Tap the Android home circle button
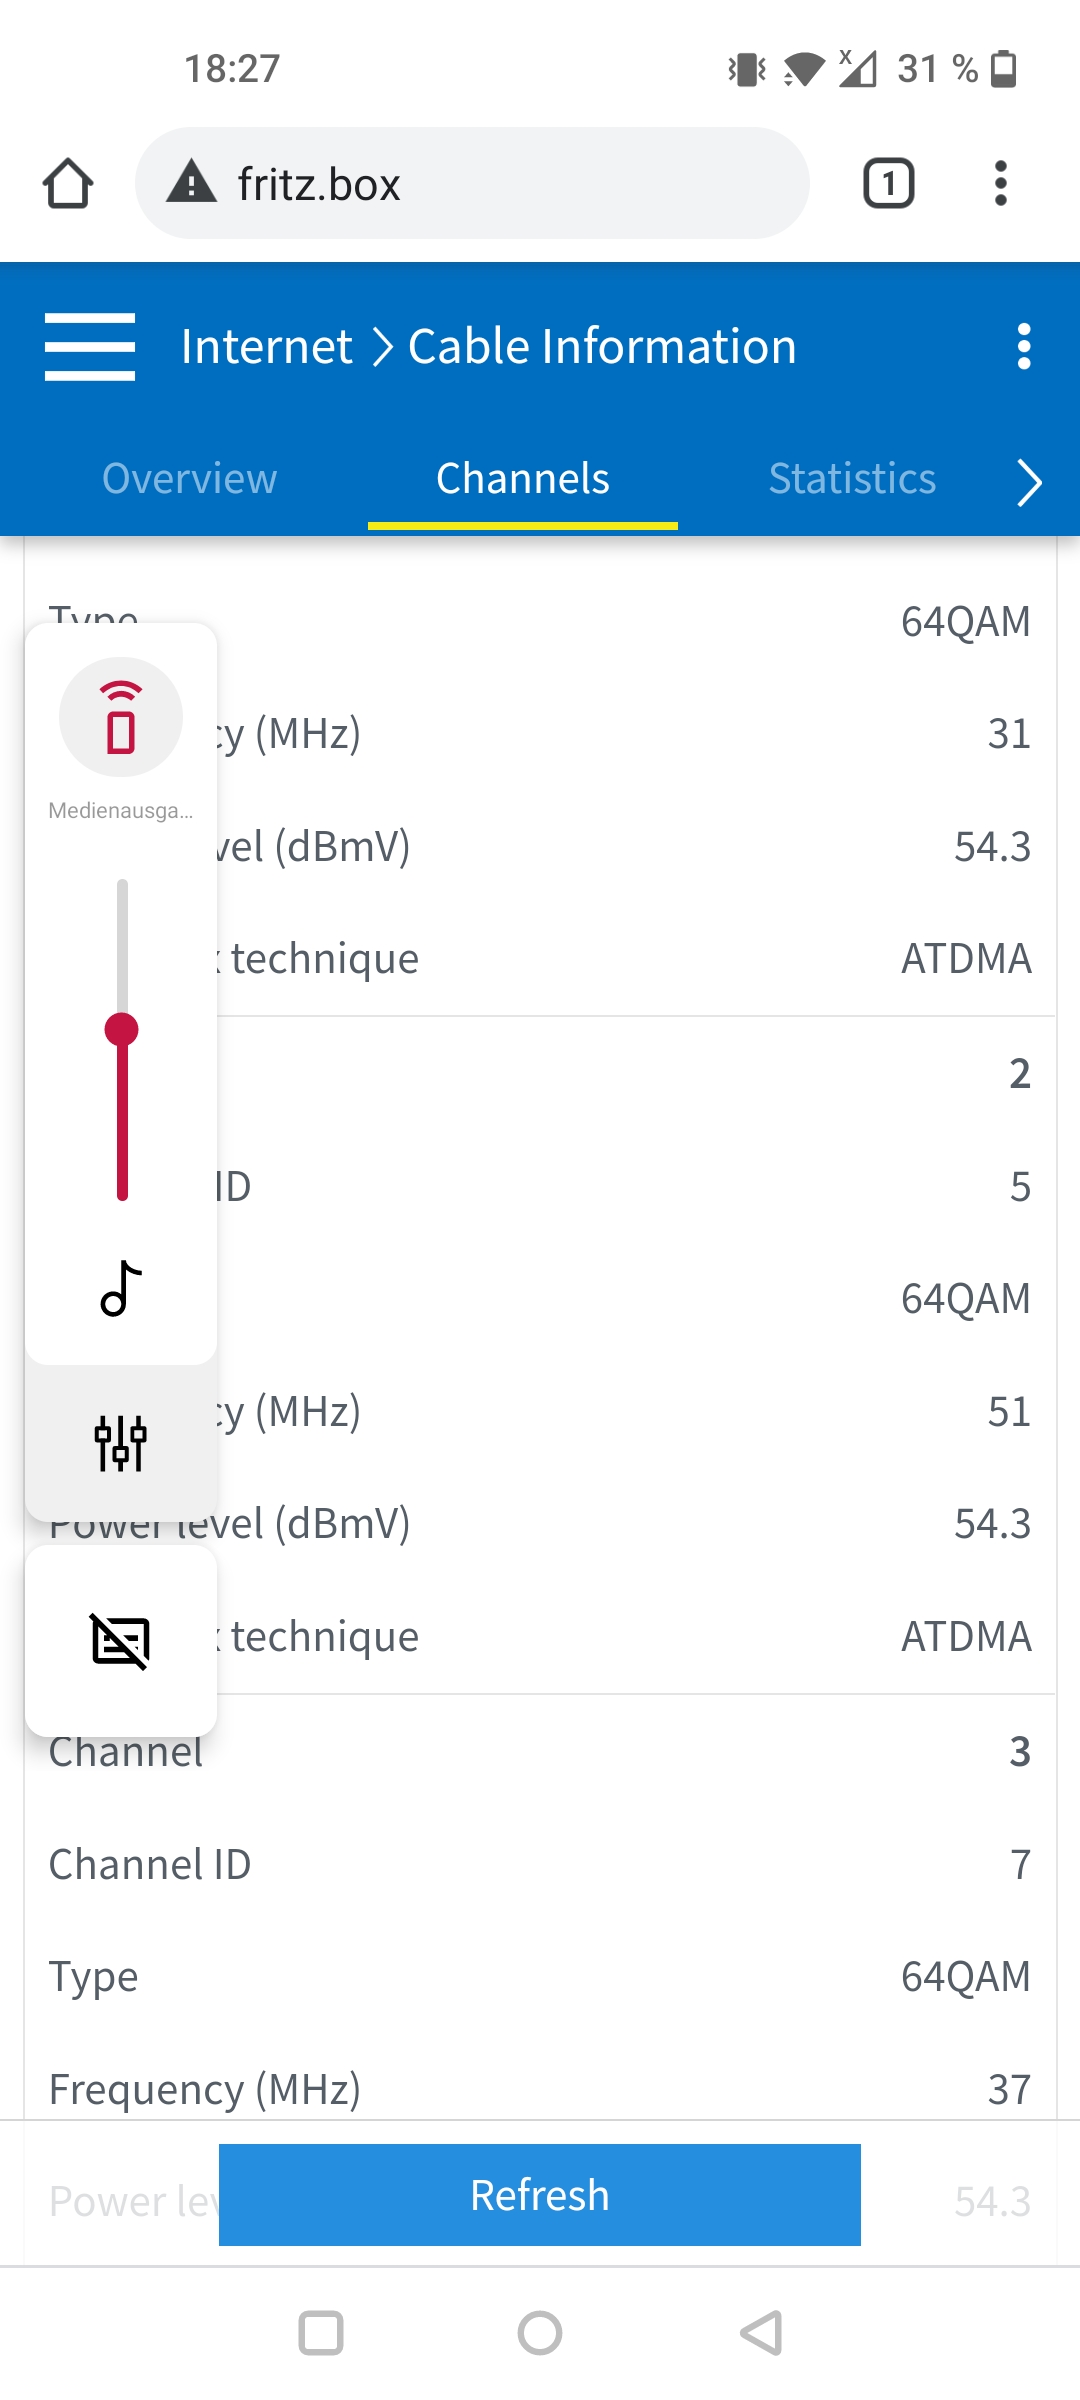This screenshot has width=1080, height=2400. pyautogui.click(x=540, y=2333)
